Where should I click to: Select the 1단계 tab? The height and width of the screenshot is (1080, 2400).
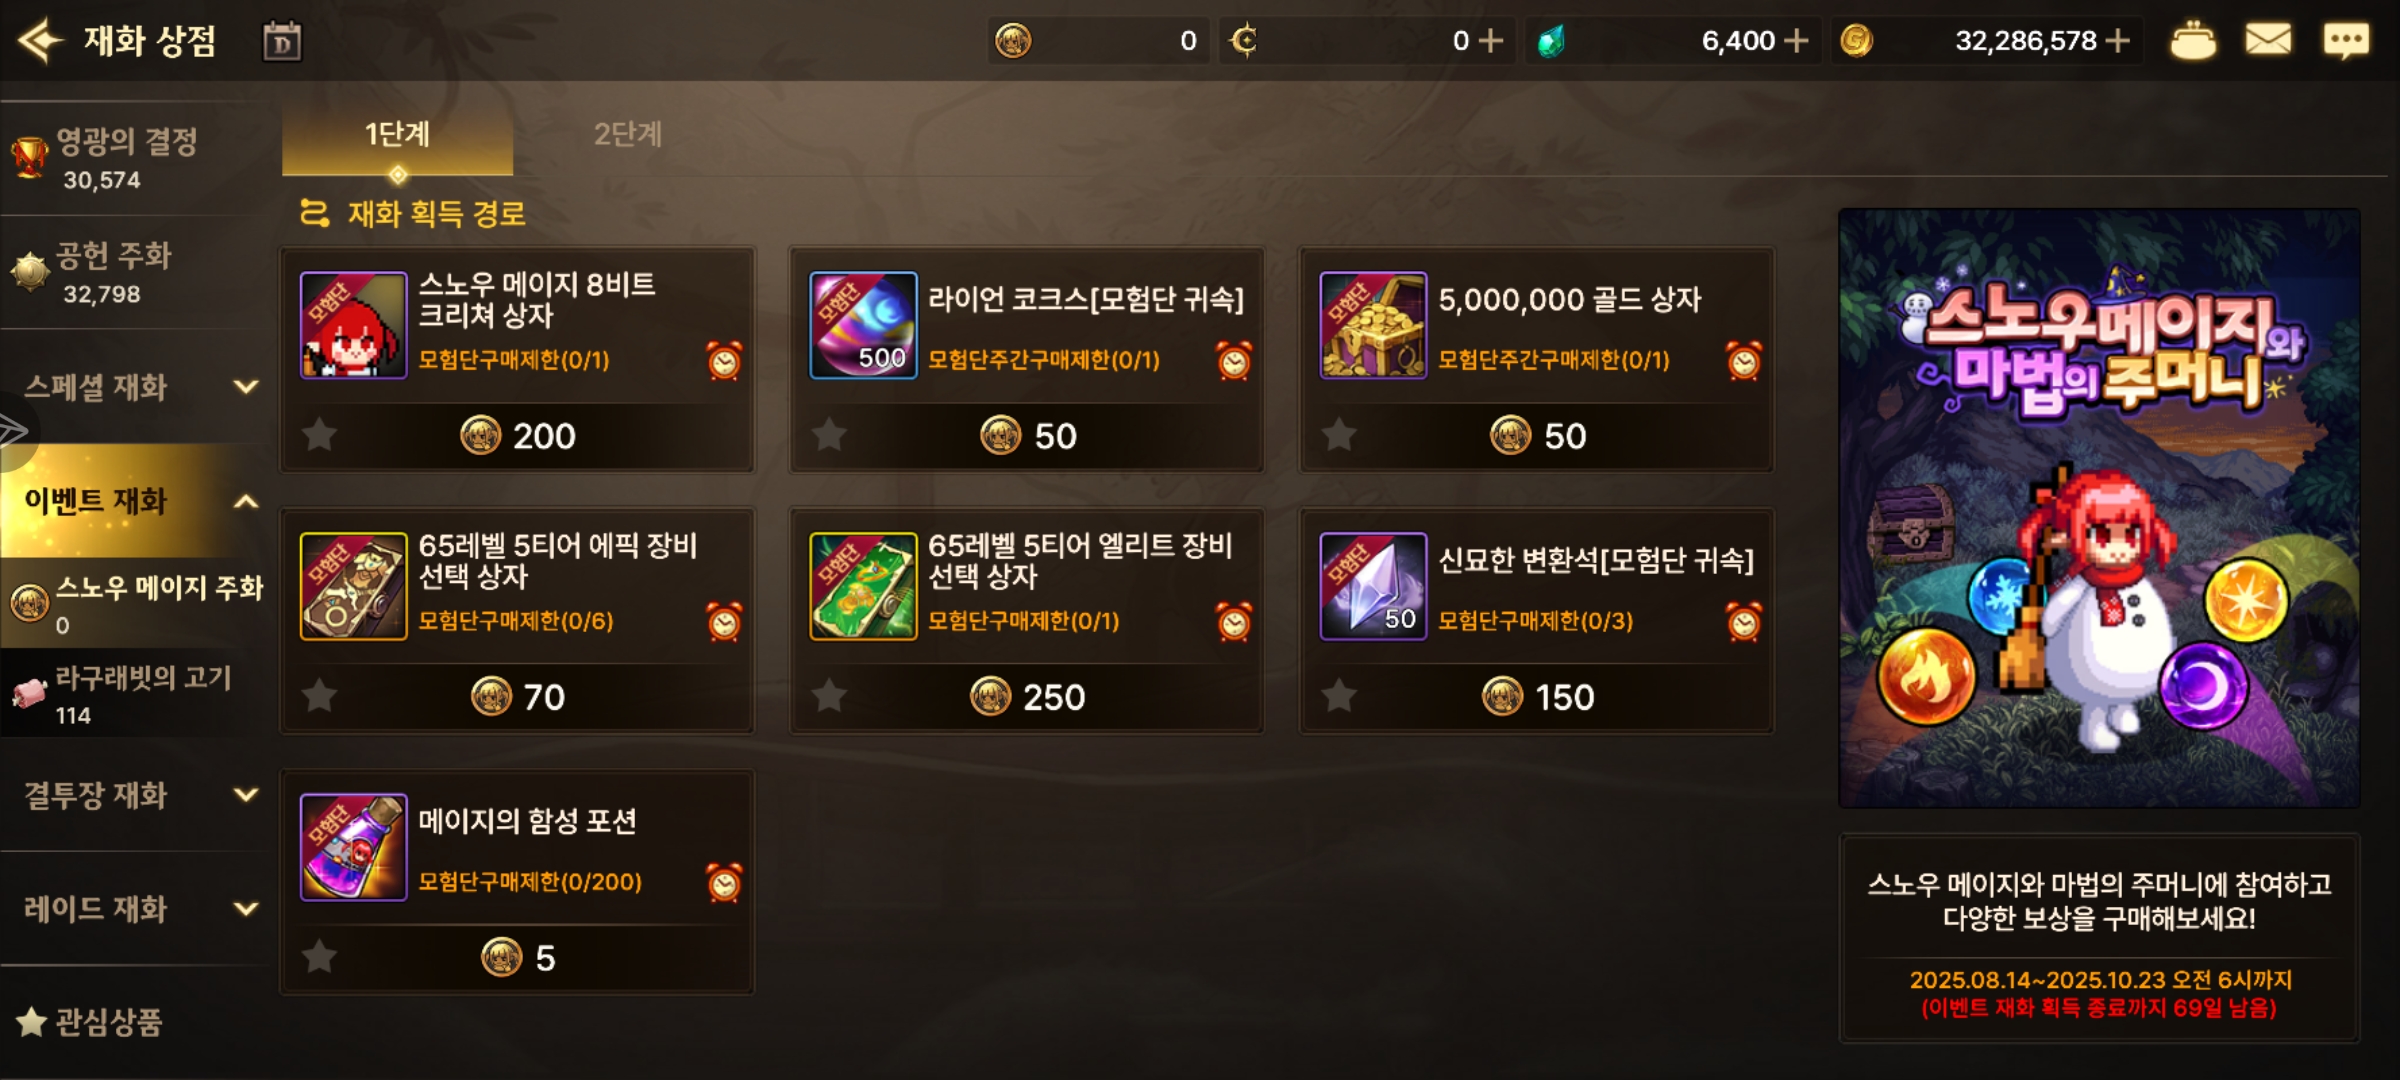tap(397, 134)
